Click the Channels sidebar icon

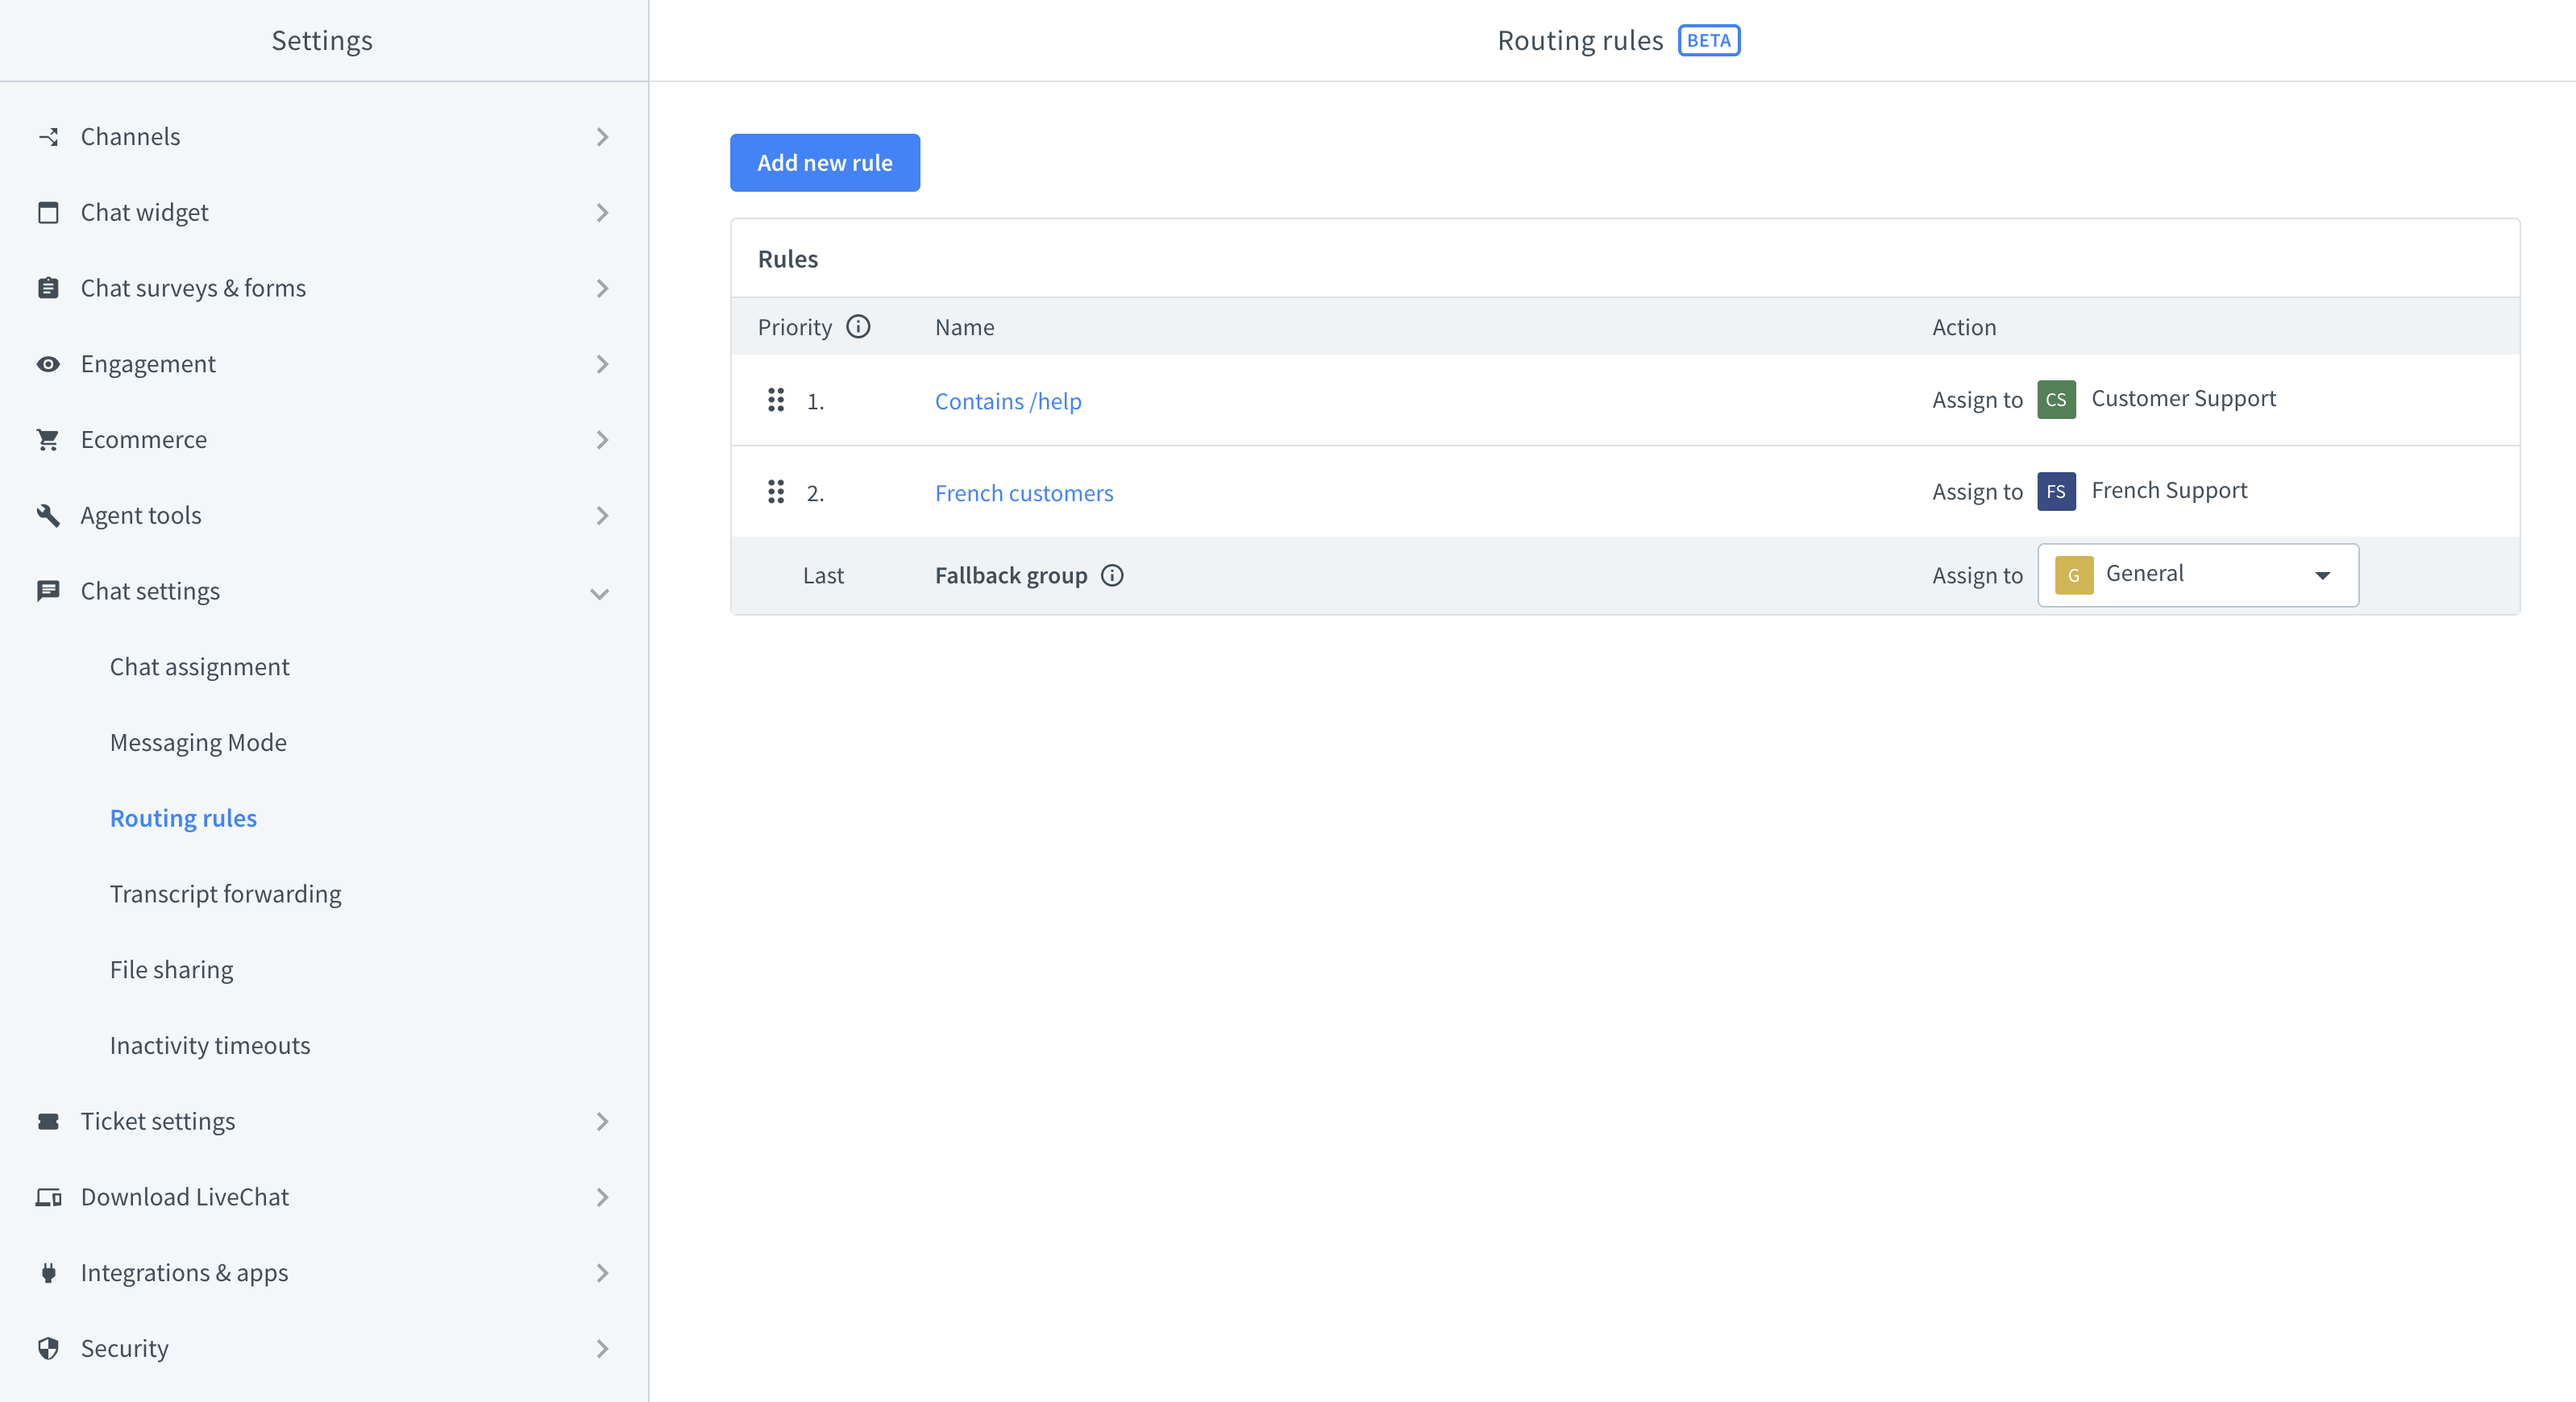48,137
